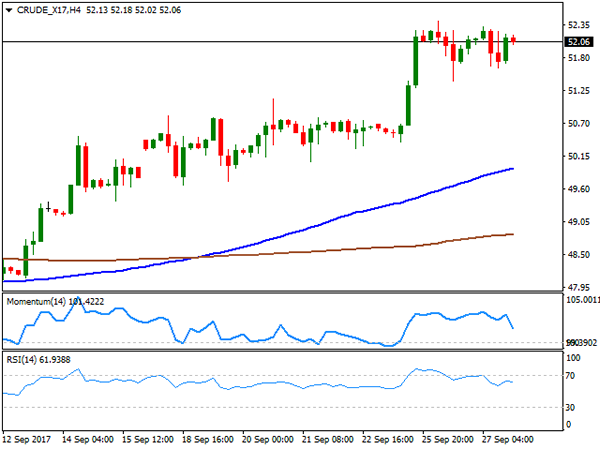Click the 48.50 price axis label
The image size is (600, 450).
click(579, 255)
